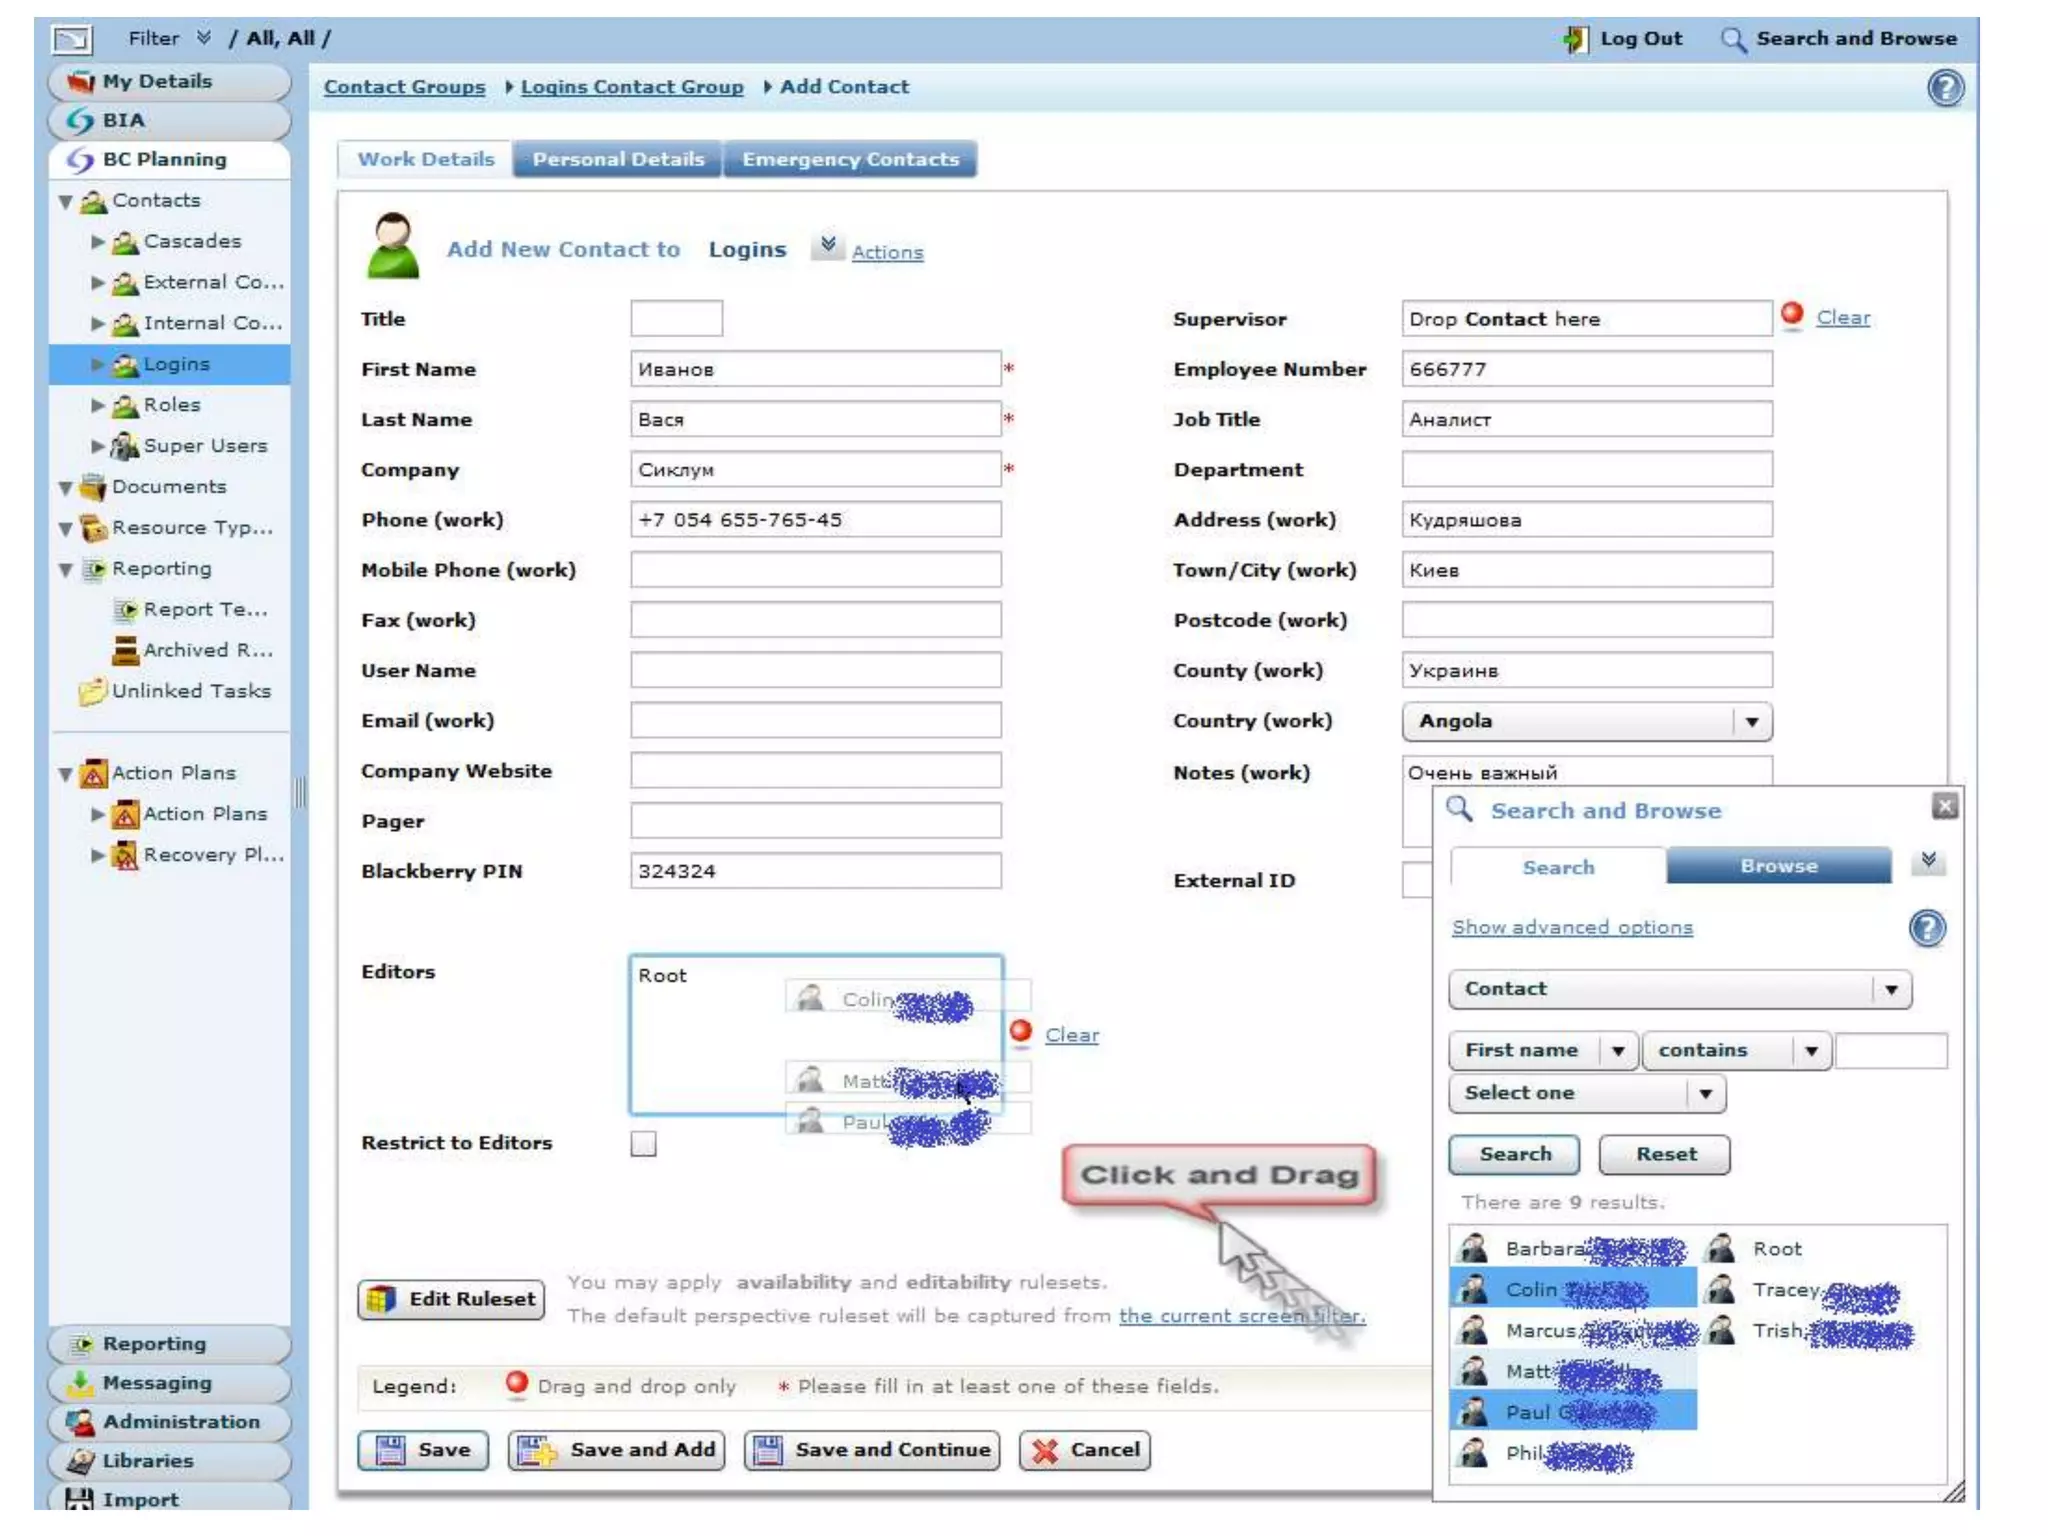Close the Search and Browse panel
This screenshot has height=1536, width=2048.
(1944, 806)
